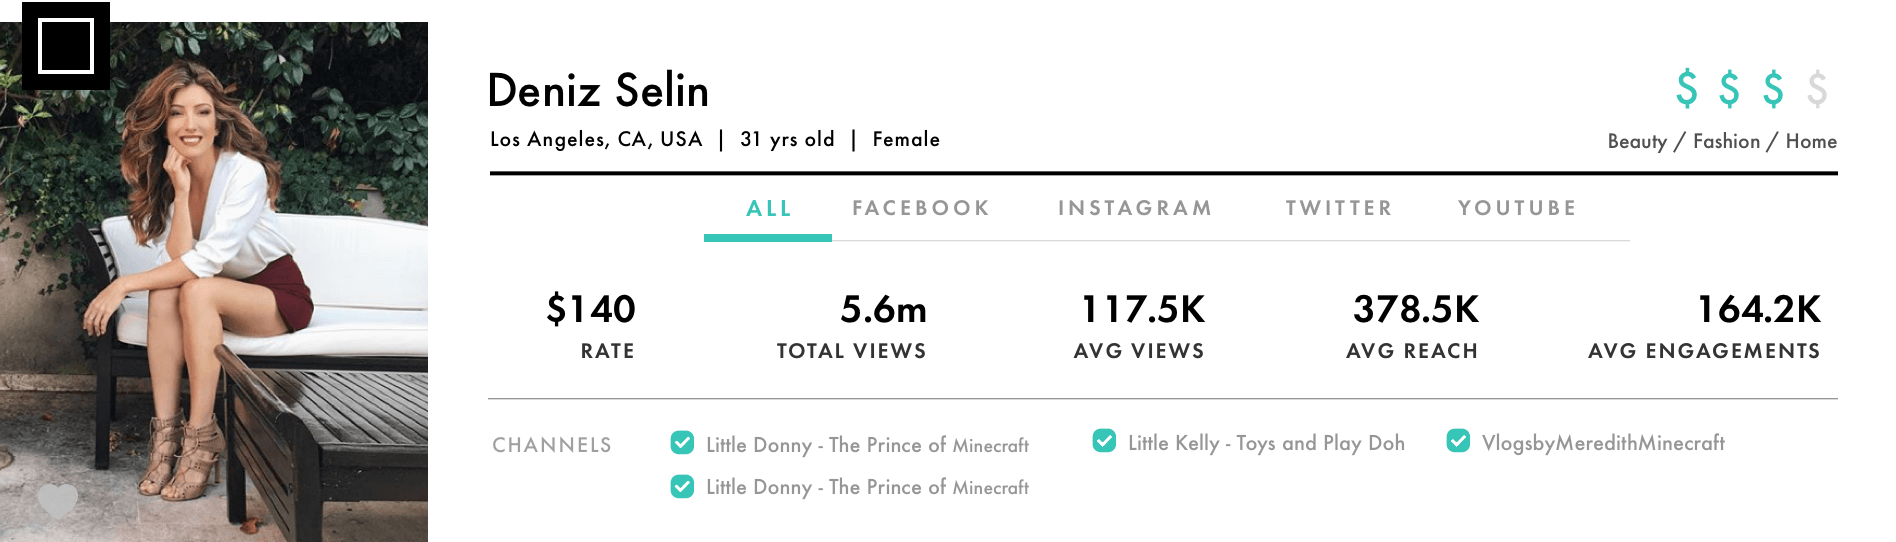1896x542 pixels.
Task: Click the 164.2K avg engagements stat
Action: pyautogui.click(x=1758, y=309)
